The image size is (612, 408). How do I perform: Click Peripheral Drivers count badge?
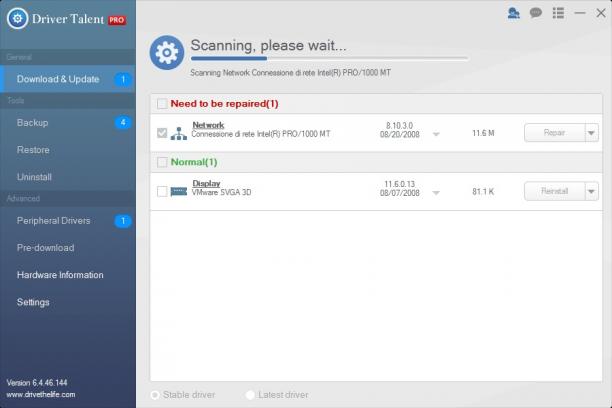tap(123, 221)
